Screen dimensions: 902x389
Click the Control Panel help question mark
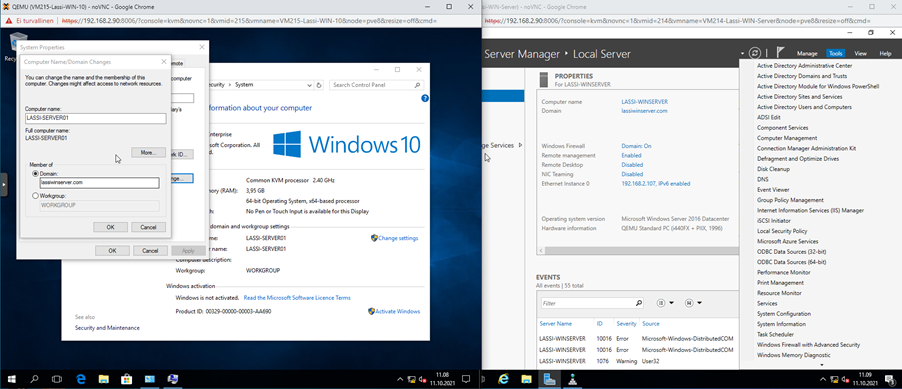pos(425,98)
